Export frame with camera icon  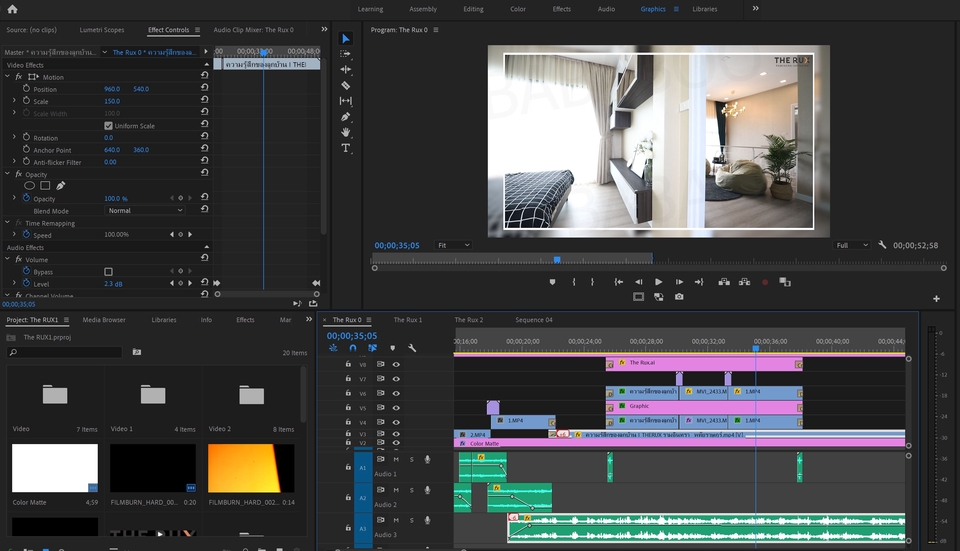[x=679, y=297]
